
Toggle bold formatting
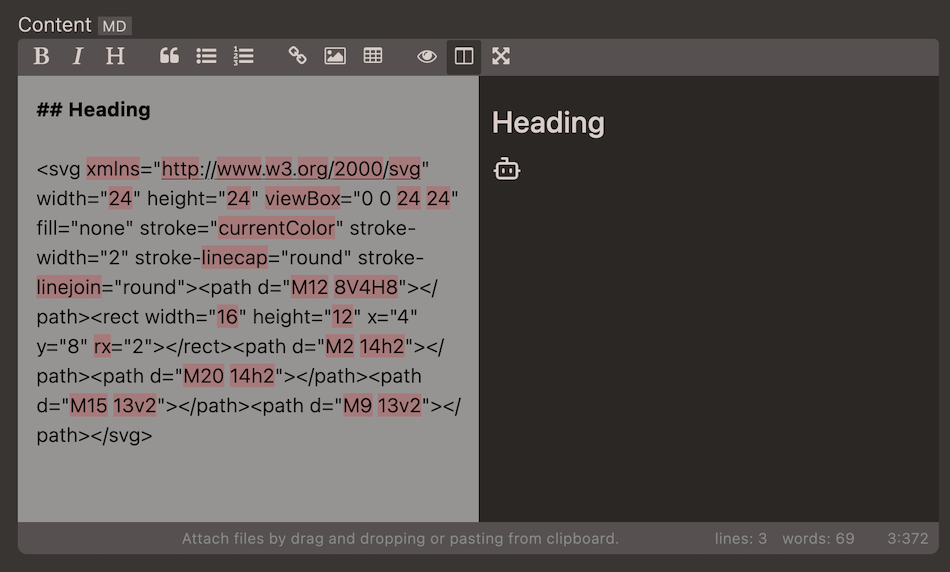(41, 56)
